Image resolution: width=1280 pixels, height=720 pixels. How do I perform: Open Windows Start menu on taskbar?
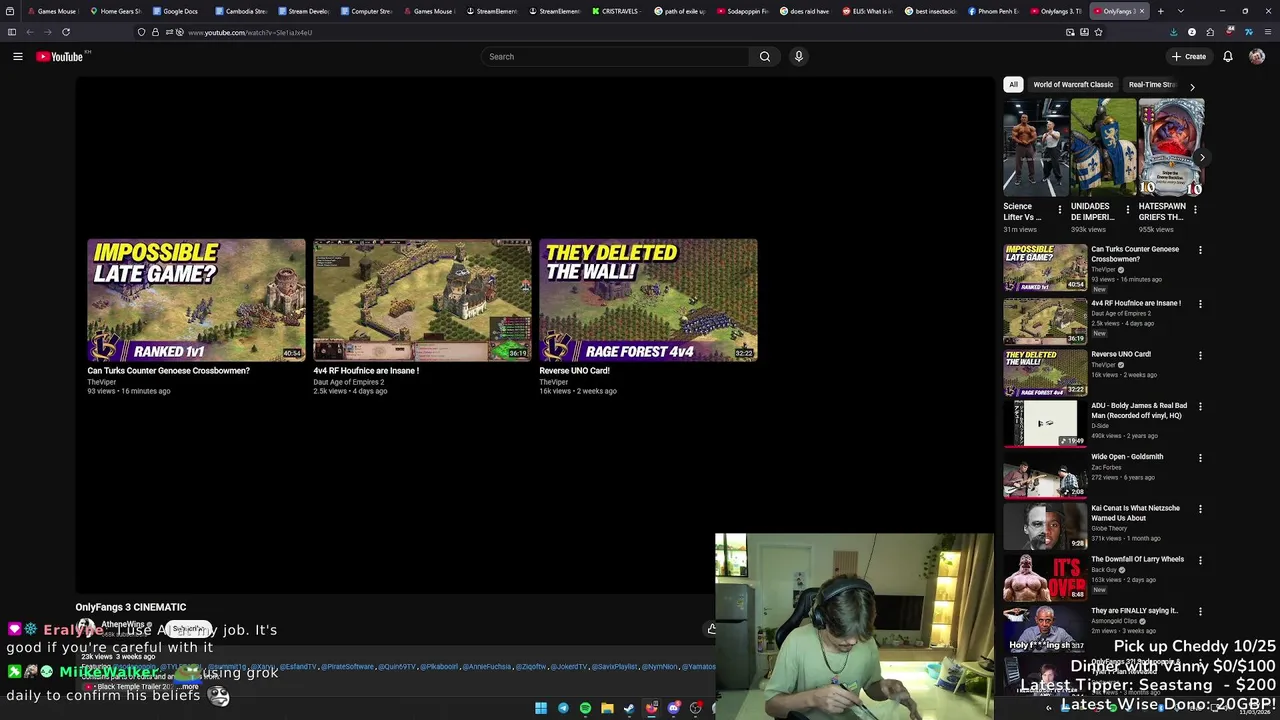pos(541,708)
